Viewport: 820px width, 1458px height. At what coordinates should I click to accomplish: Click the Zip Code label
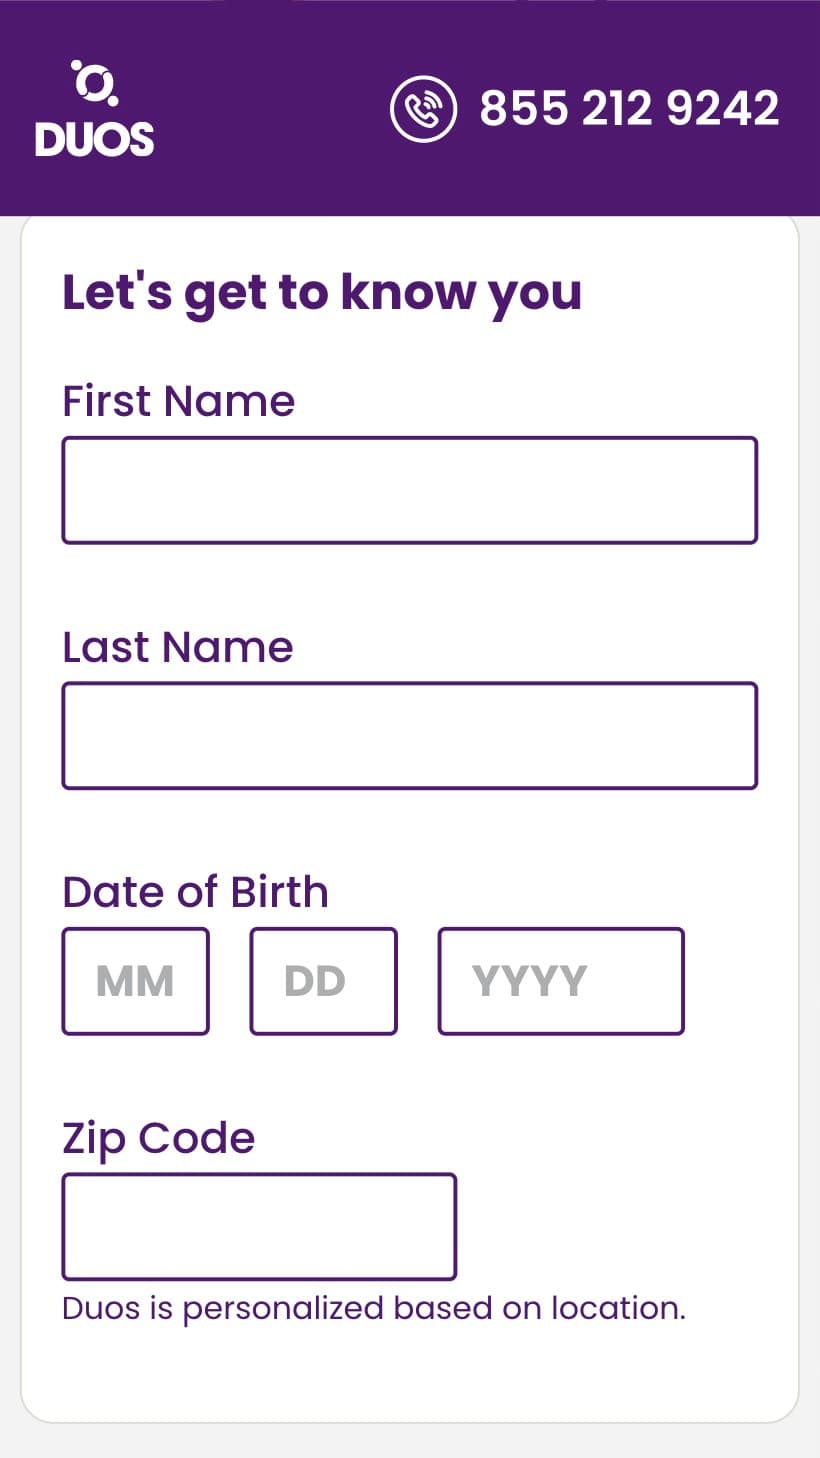[159, 1139]
